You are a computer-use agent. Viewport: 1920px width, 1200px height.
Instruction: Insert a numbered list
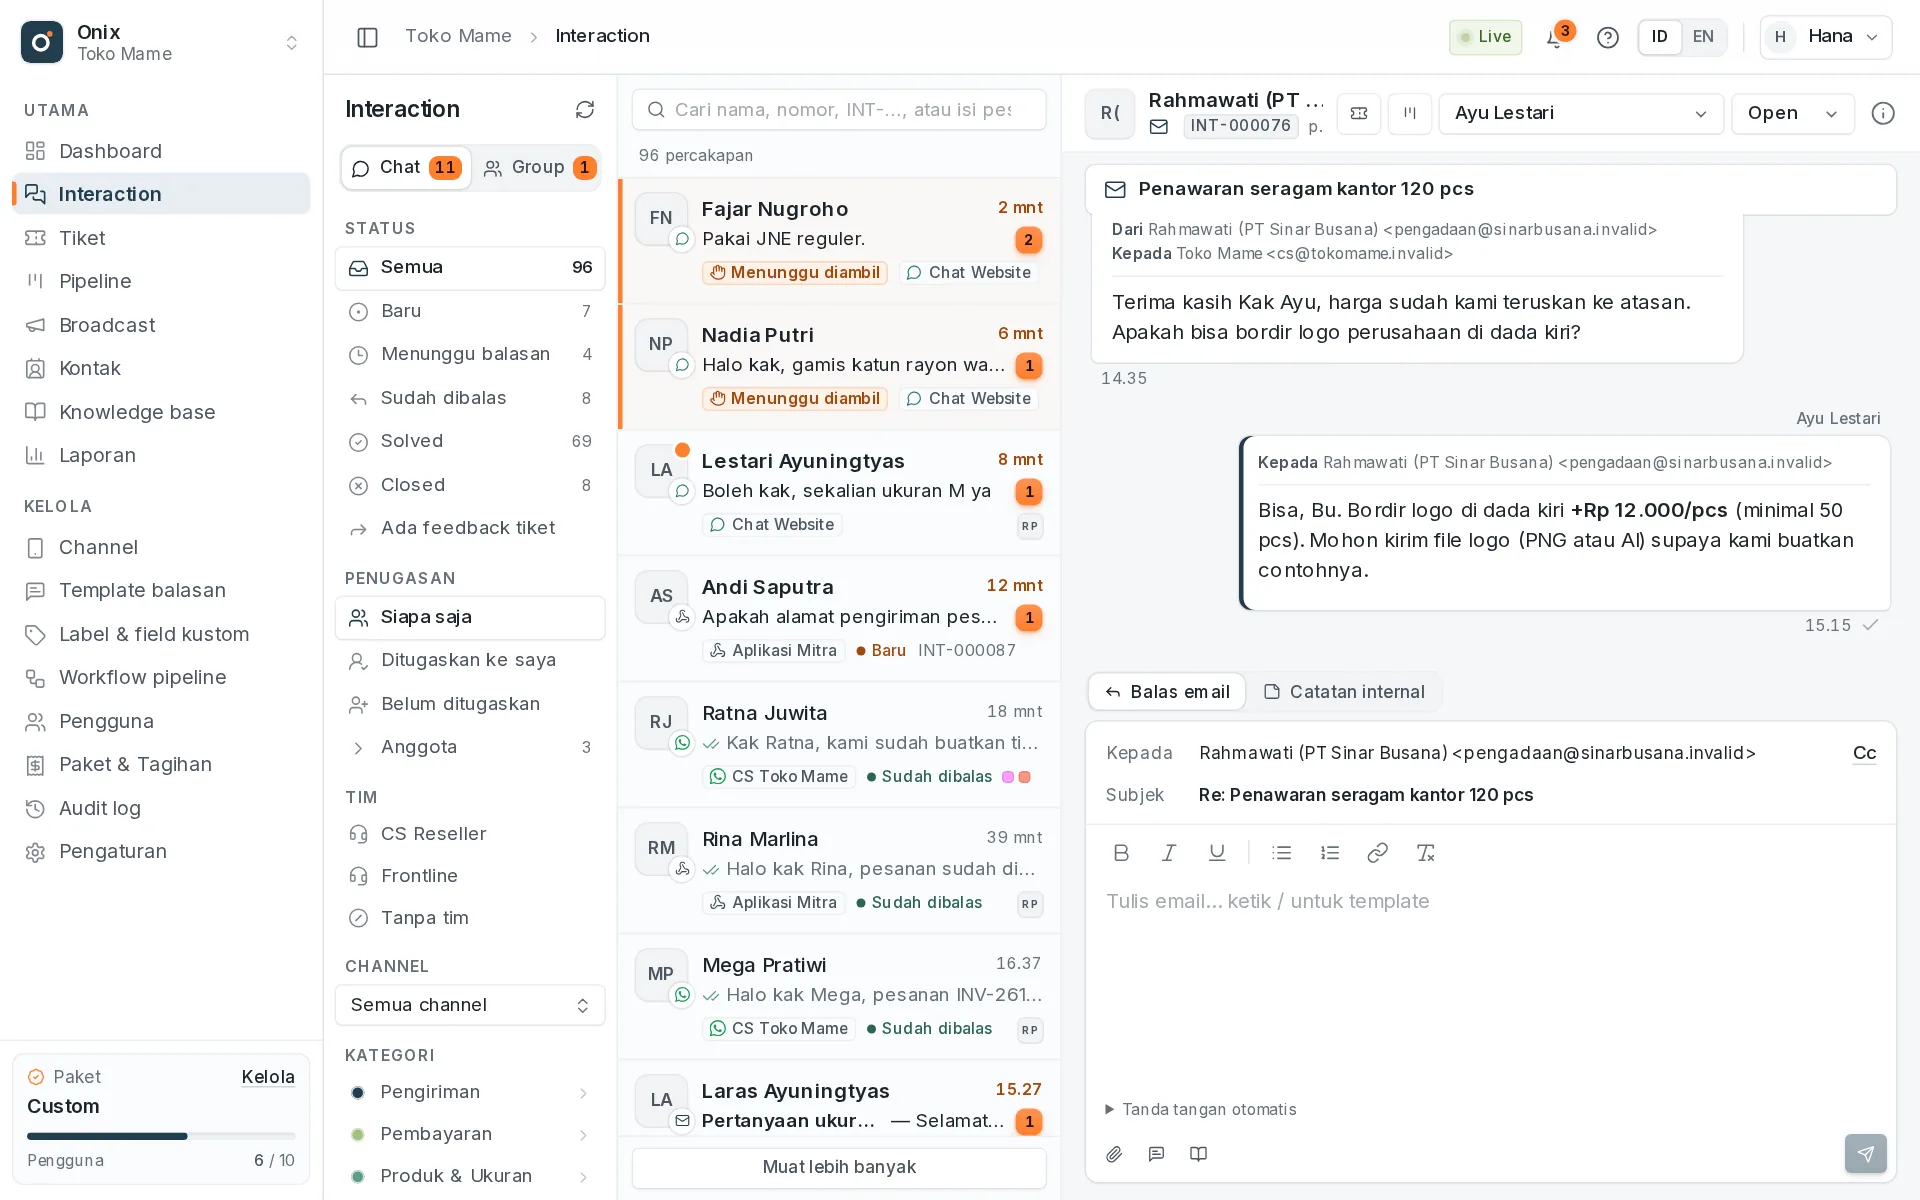pyautogui.click(x=1330, y=853)
